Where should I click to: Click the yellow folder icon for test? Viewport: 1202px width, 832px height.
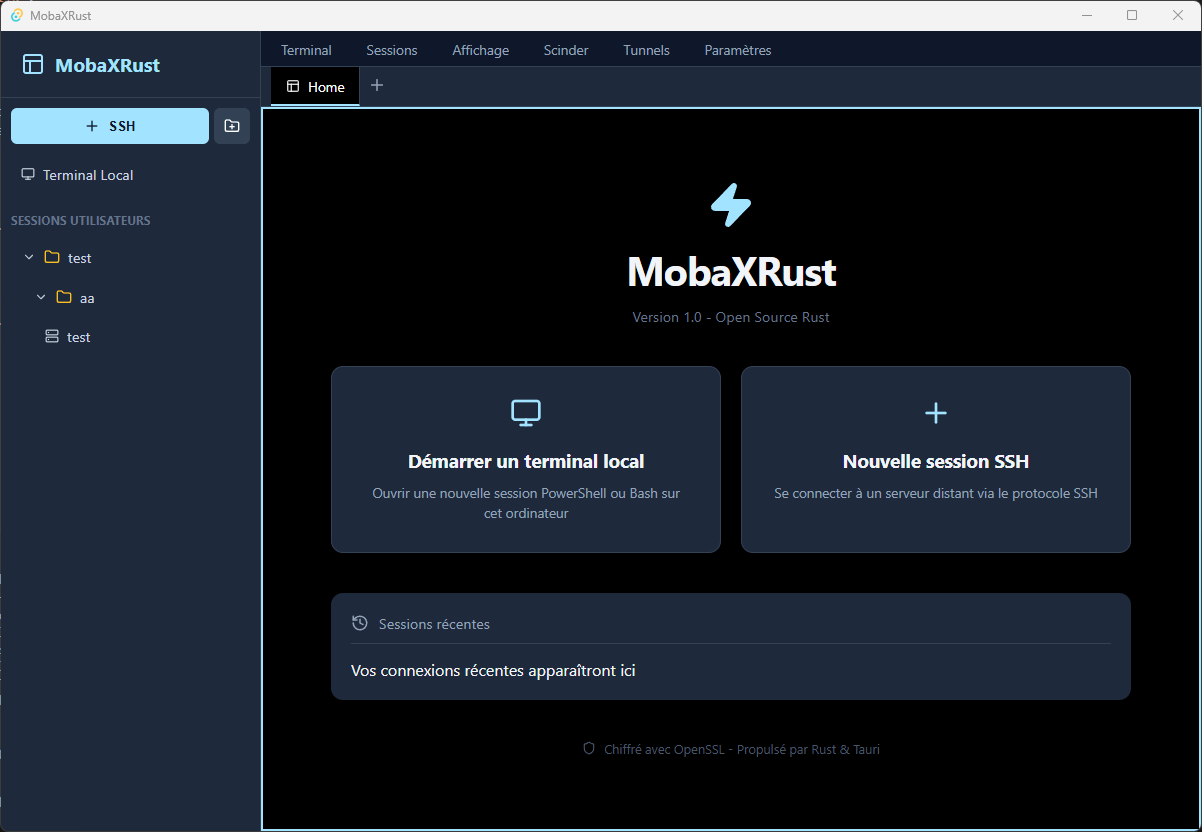pos(52,258)
